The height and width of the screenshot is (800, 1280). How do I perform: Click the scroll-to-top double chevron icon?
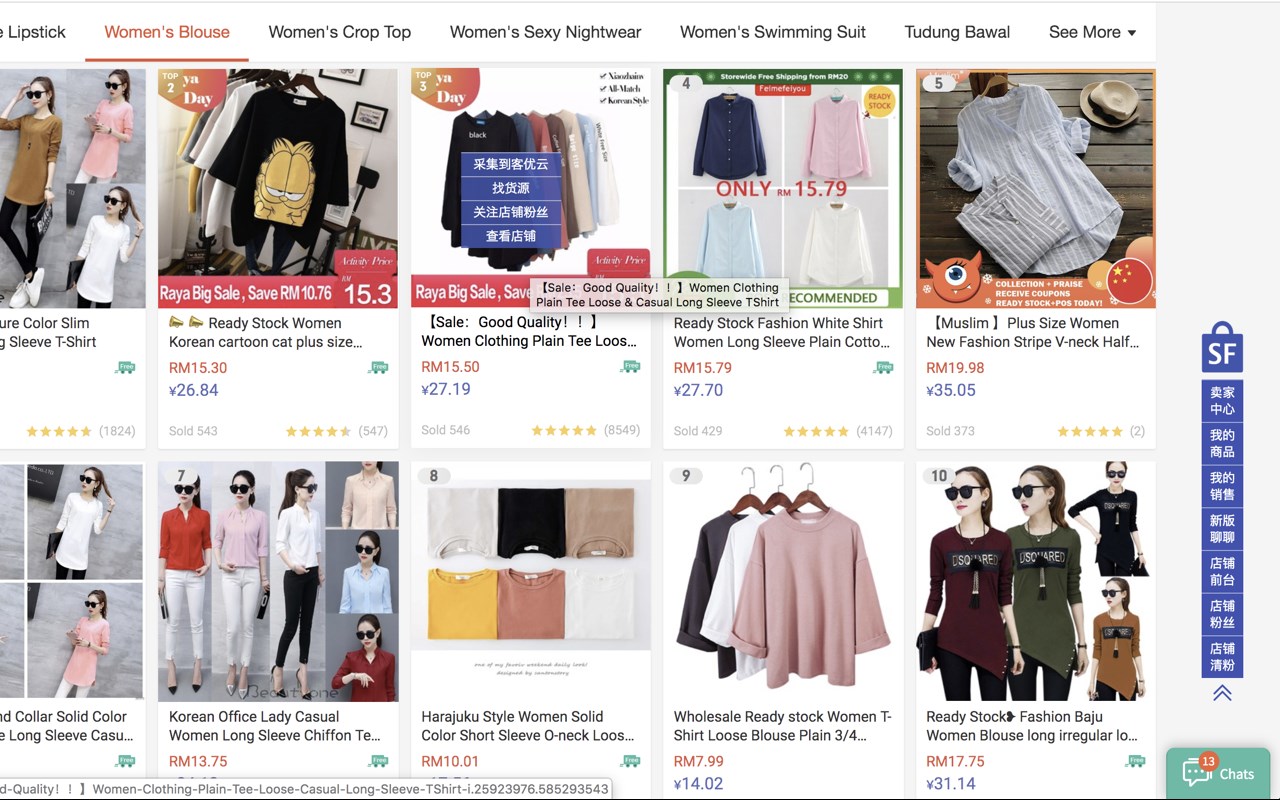[x=1222, y=693]
